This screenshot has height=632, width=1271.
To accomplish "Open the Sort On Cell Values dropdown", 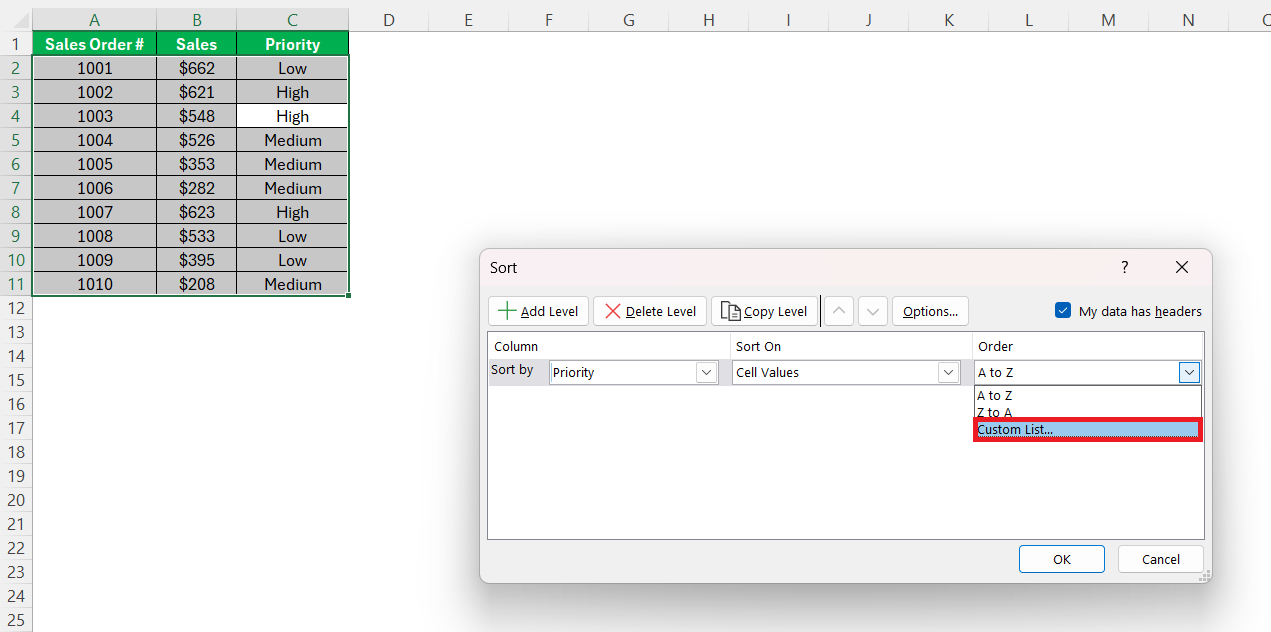I will tap(948, 372).
